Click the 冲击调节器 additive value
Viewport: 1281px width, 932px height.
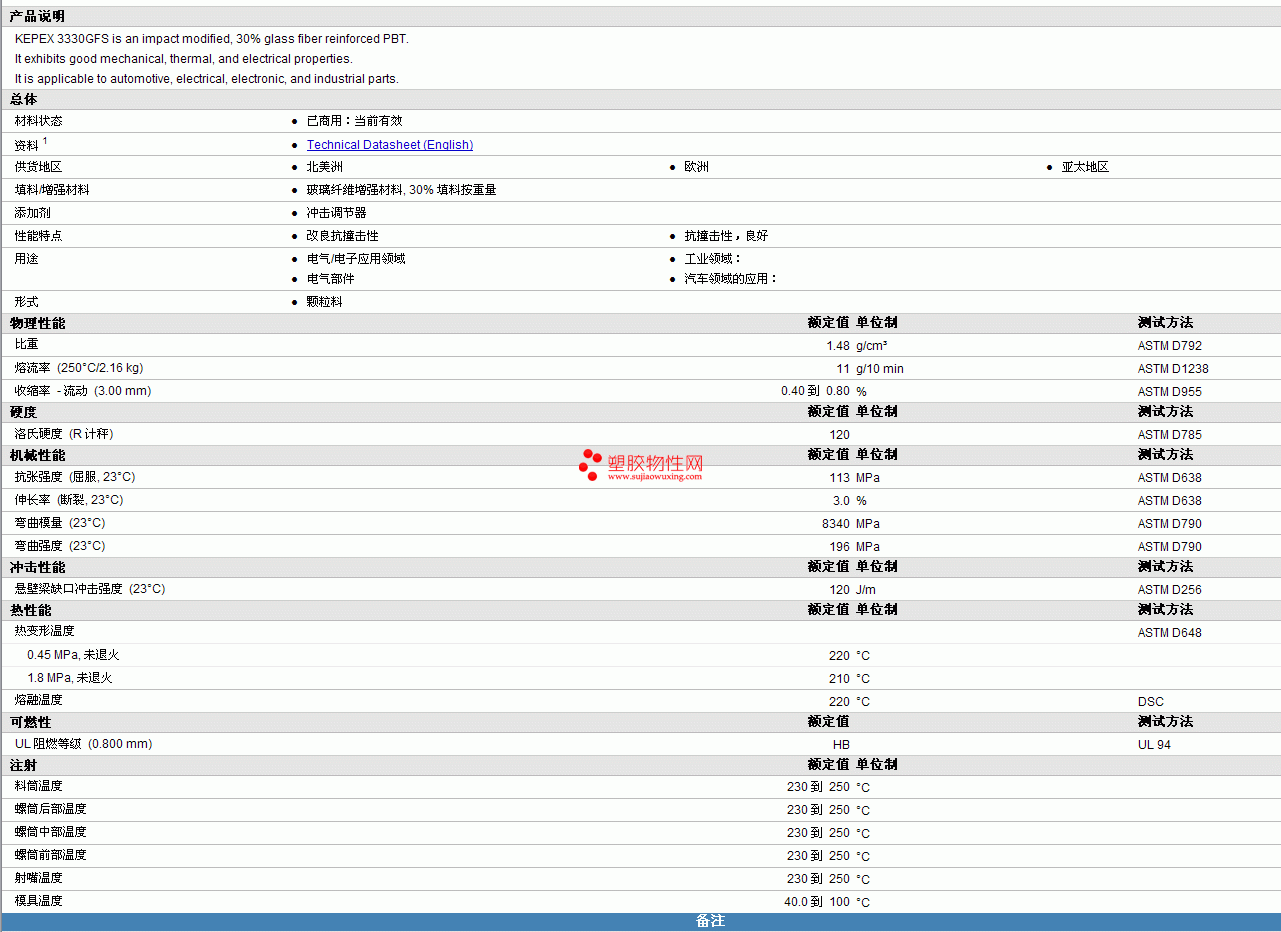(x=336, y=213)
